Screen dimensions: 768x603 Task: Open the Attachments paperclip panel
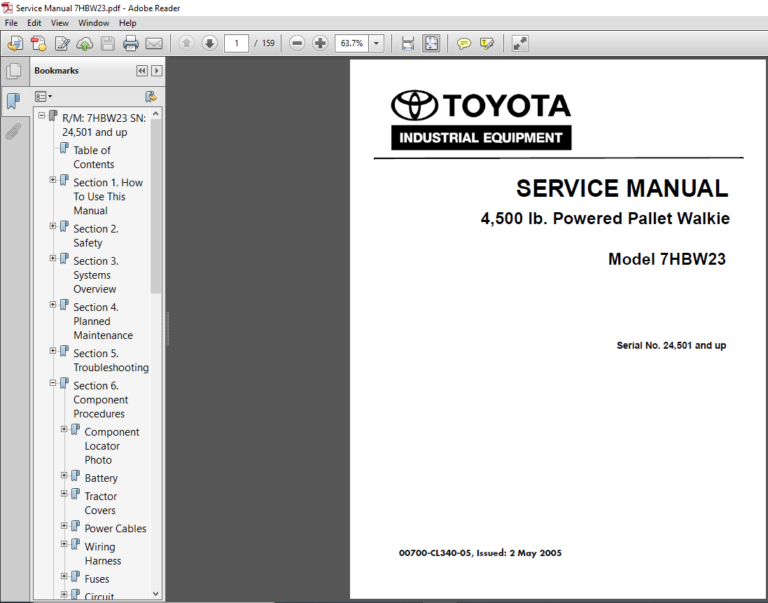point(14,131)
